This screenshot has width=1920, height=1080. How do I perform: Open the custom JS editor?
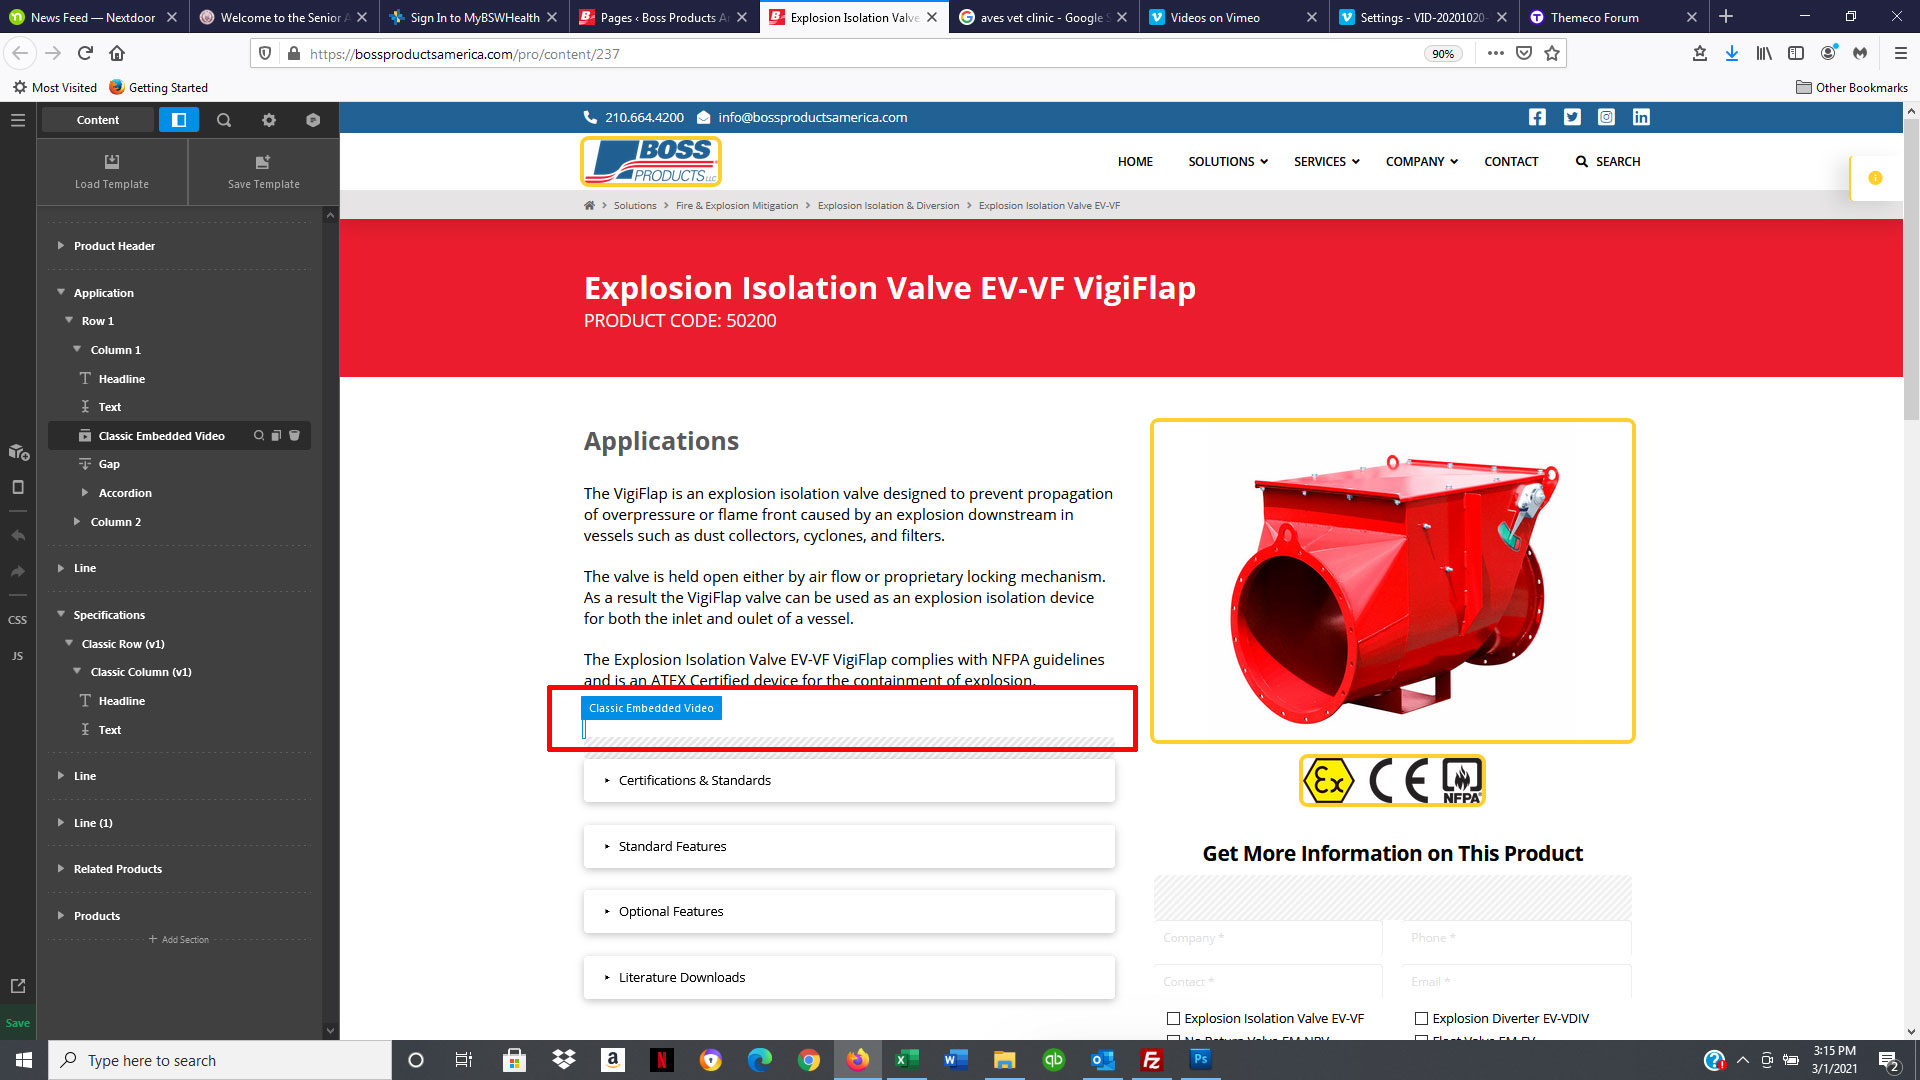tap(18, 656)
